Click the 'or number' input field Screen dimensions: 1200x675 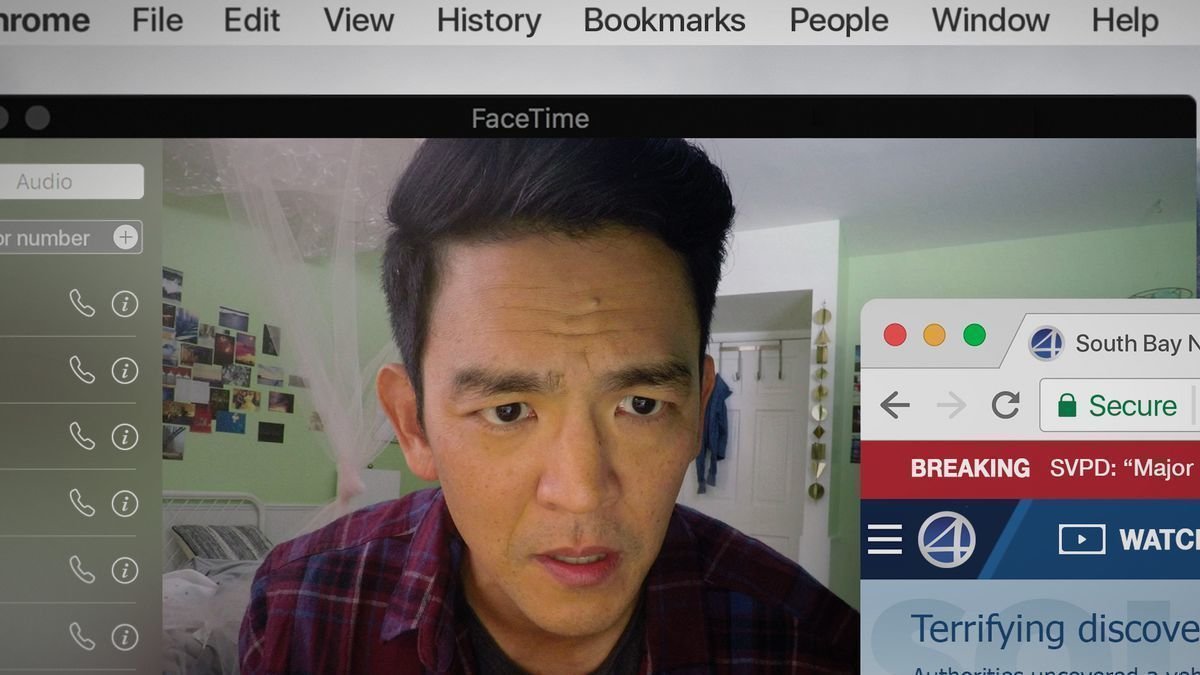50,237
